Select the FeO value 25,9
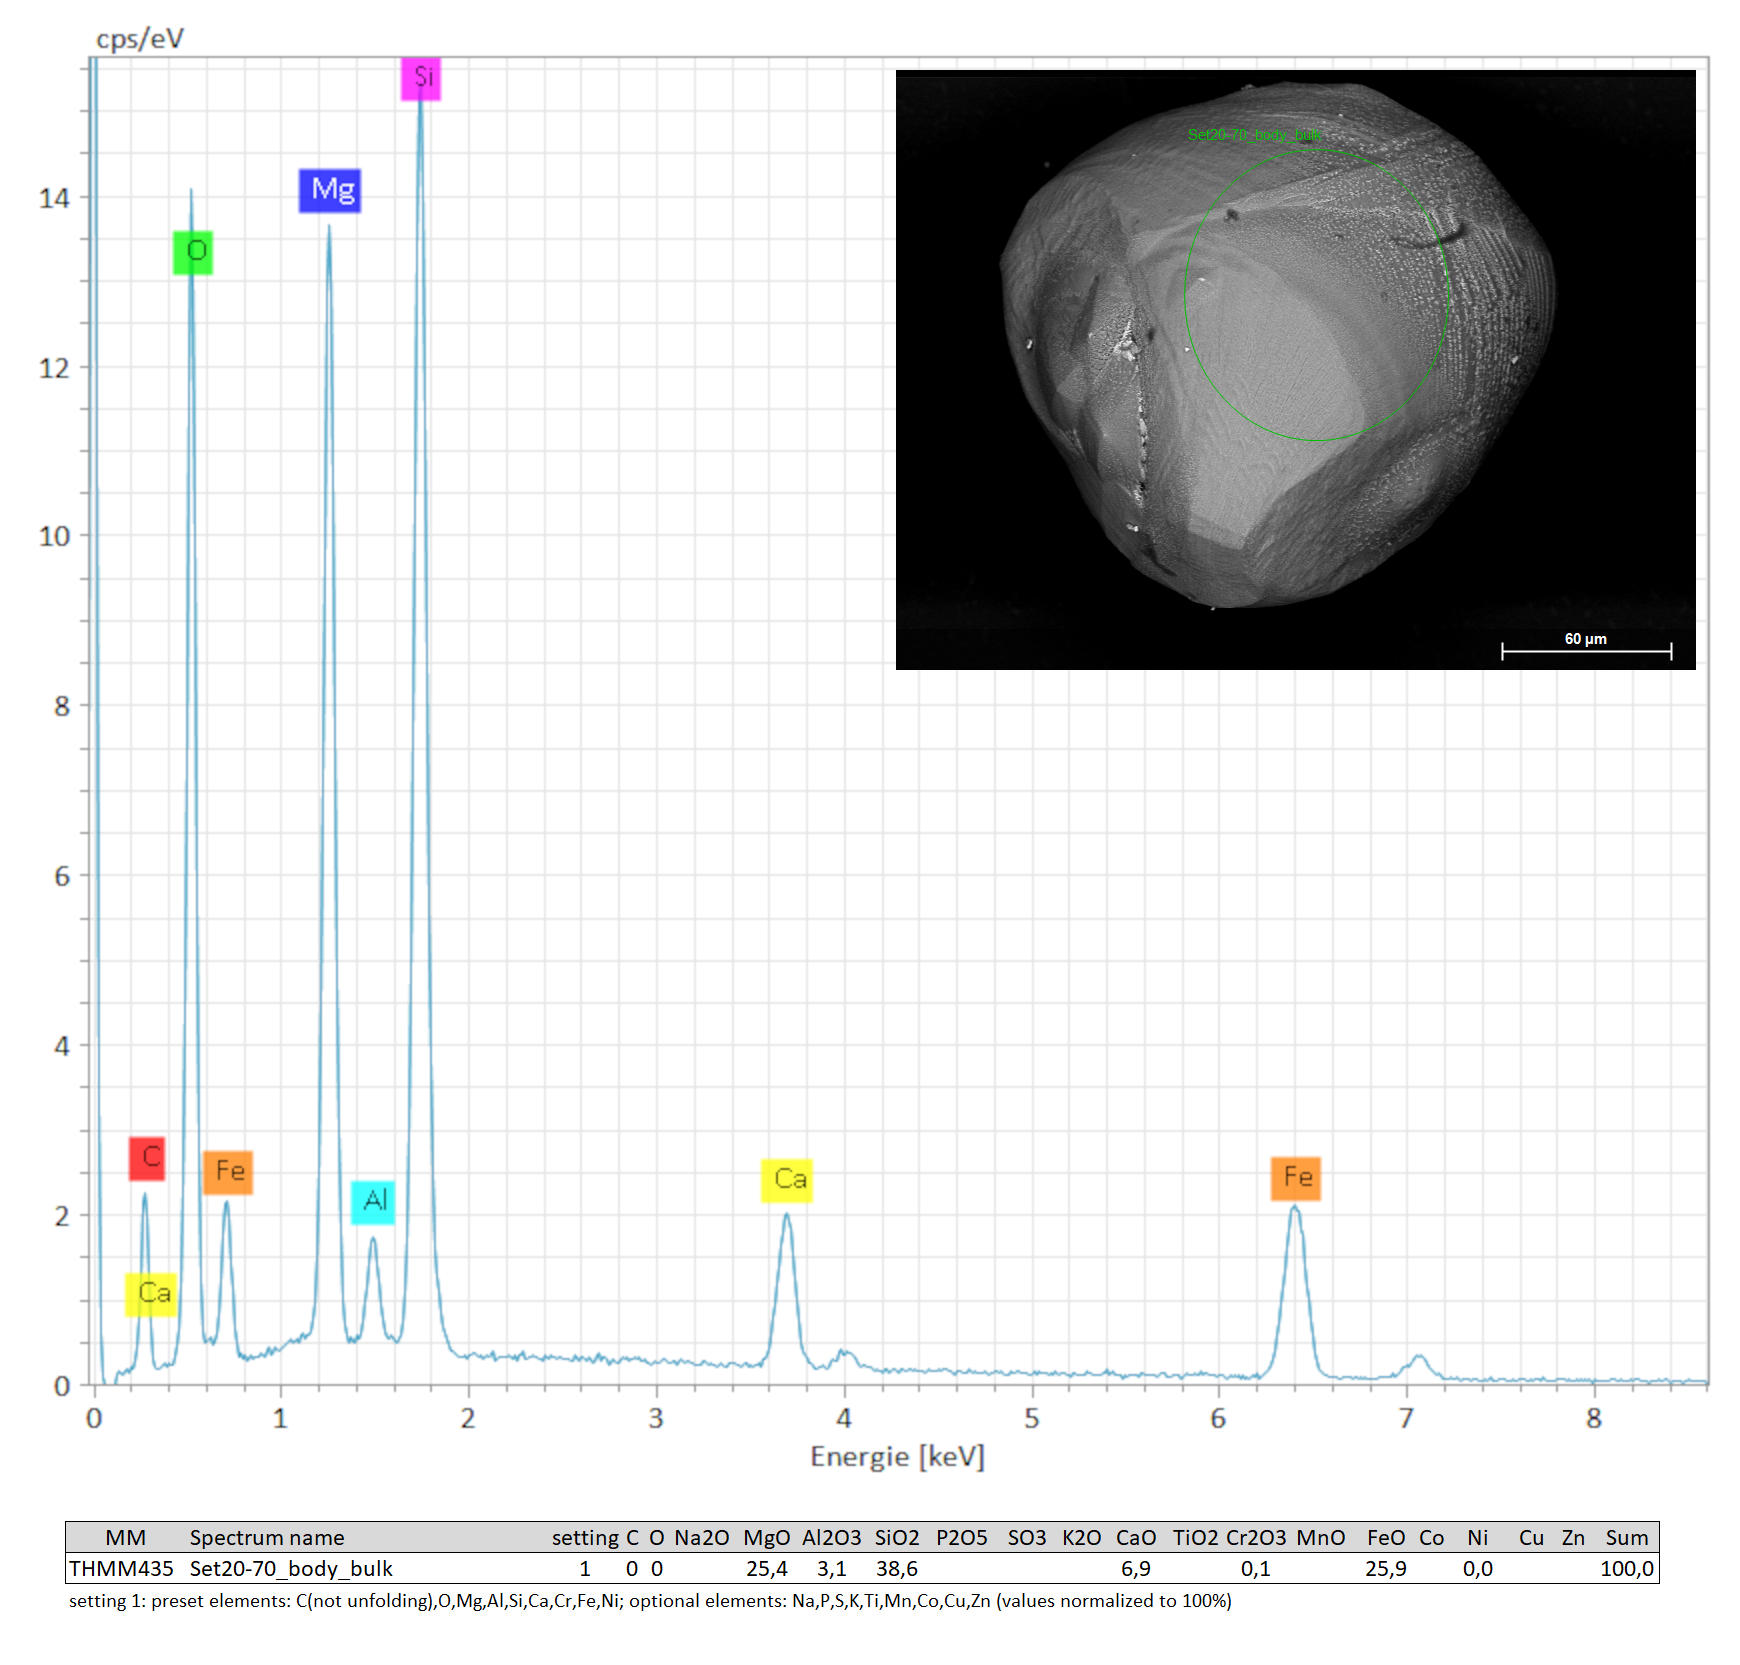The height and width of the screenshot is (1665, 1740). point(1385,1568)
